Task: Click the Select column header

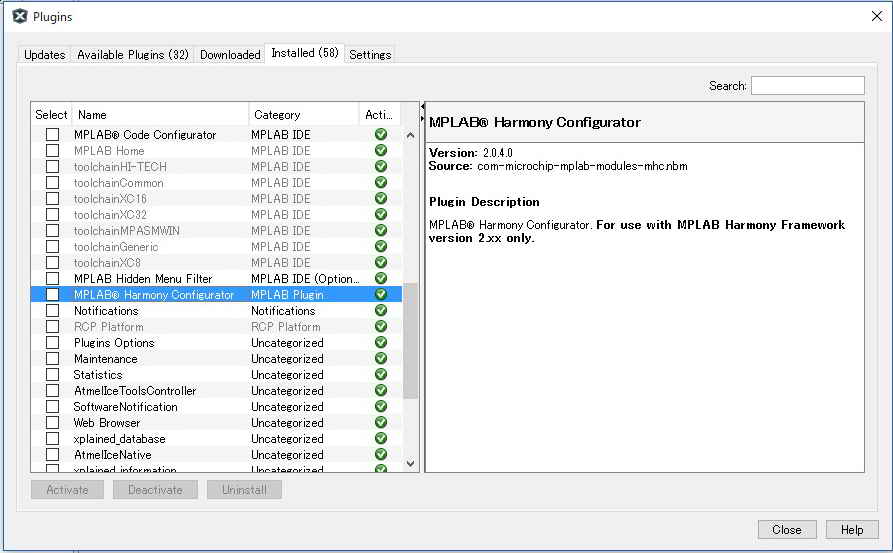Action: click(51, 114)
